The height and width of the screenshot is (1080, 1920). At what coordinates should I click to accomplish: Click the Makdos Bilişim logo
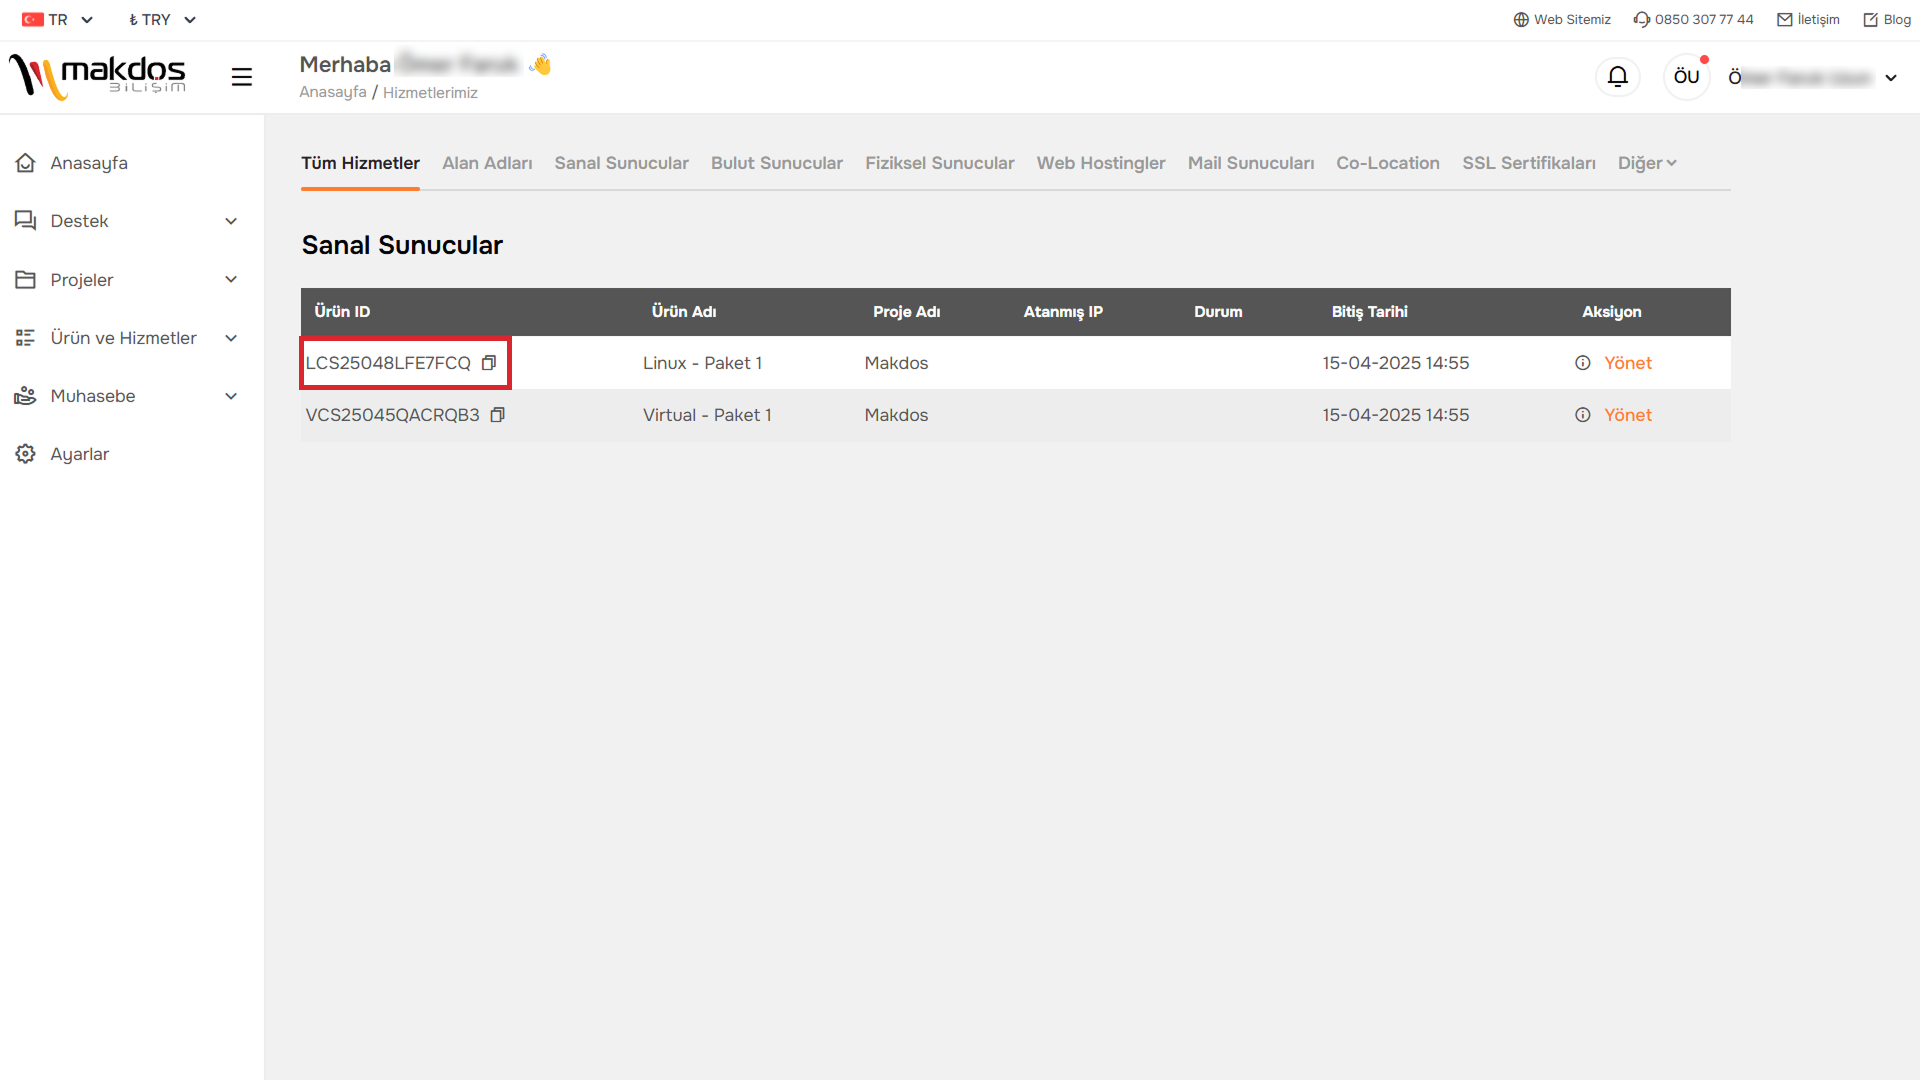click(x=97, y=76)
